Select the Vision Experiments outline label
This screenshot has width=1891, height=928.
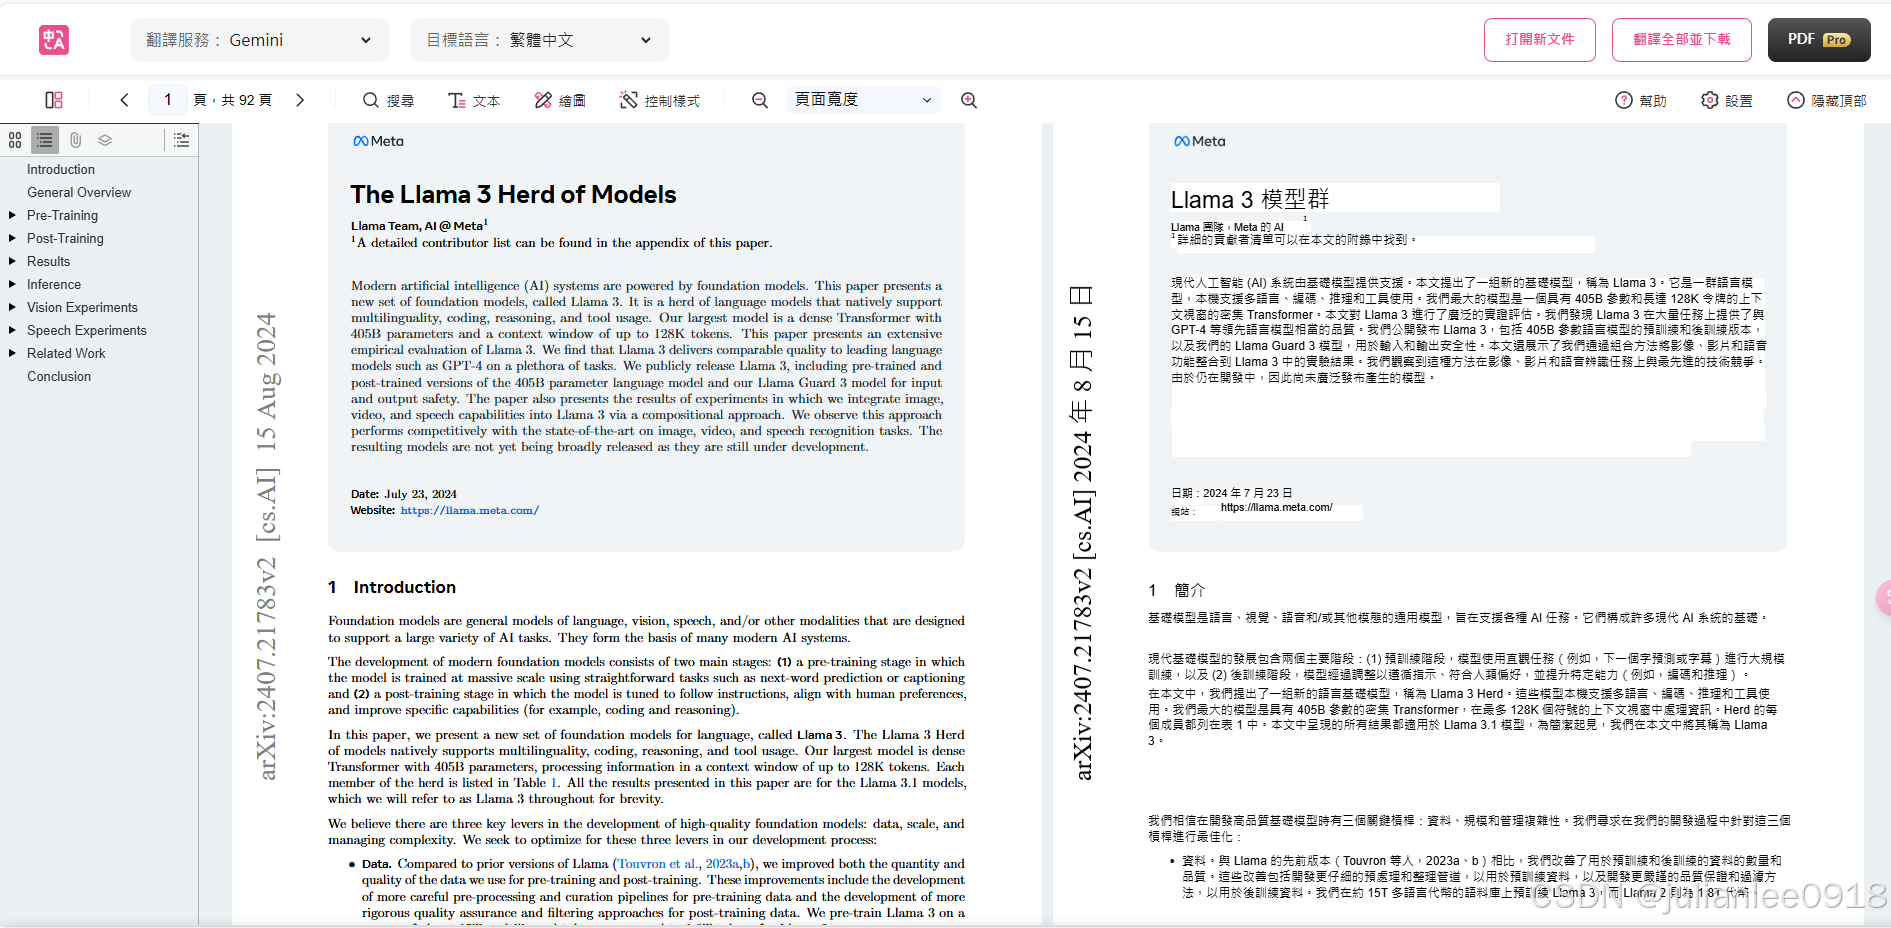coord(82,307)
